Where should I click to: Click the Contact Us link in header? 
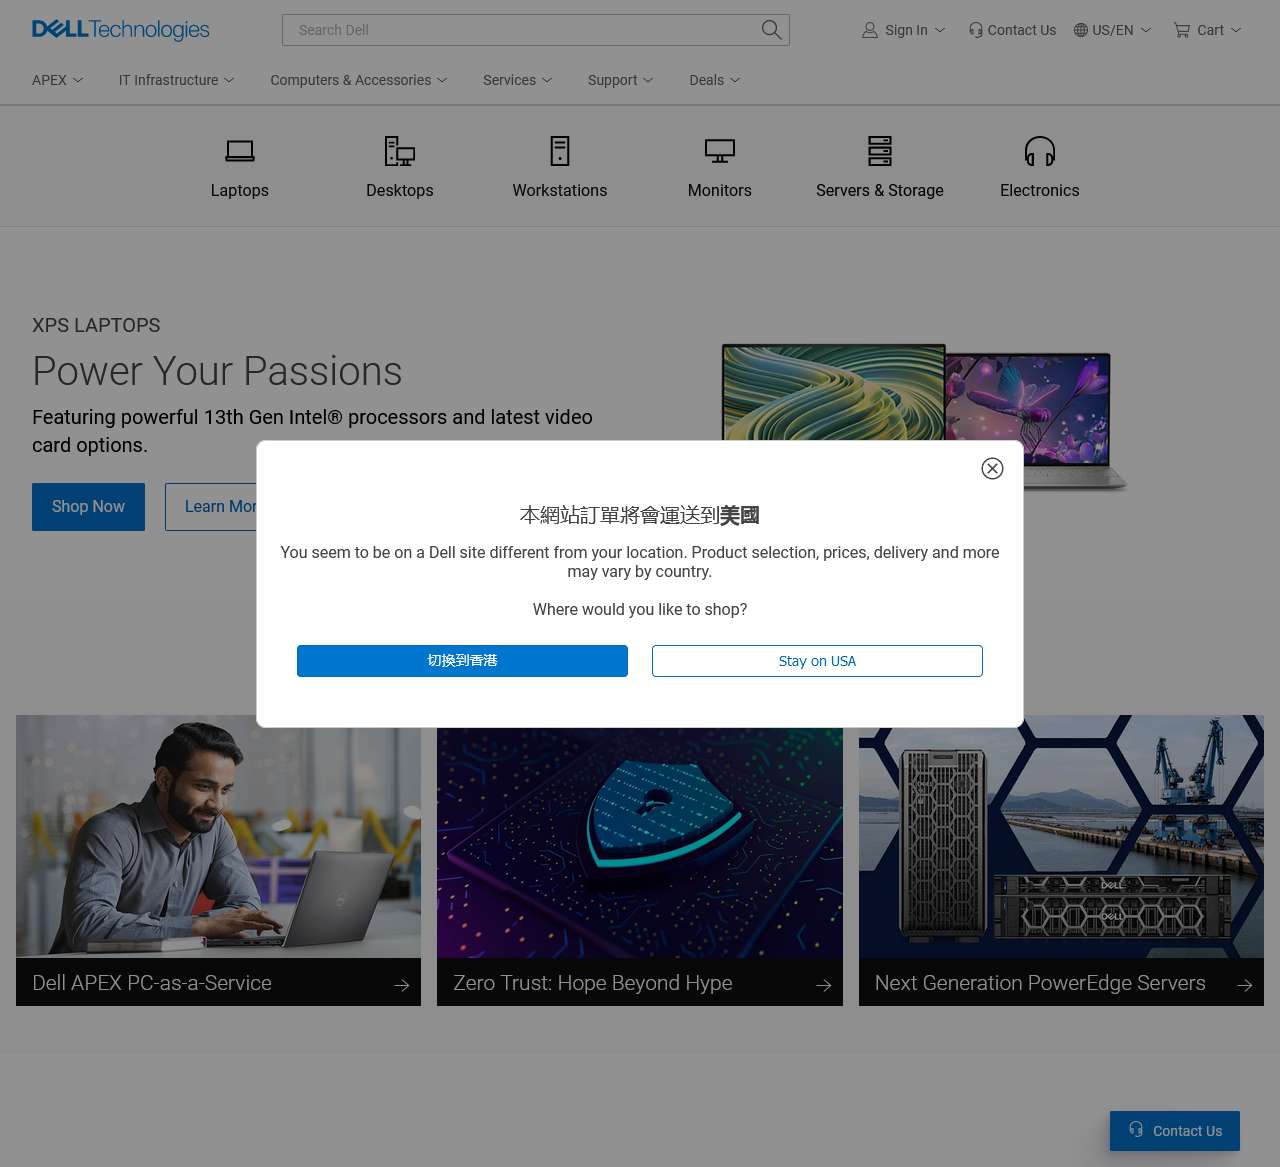[1021, 30]
